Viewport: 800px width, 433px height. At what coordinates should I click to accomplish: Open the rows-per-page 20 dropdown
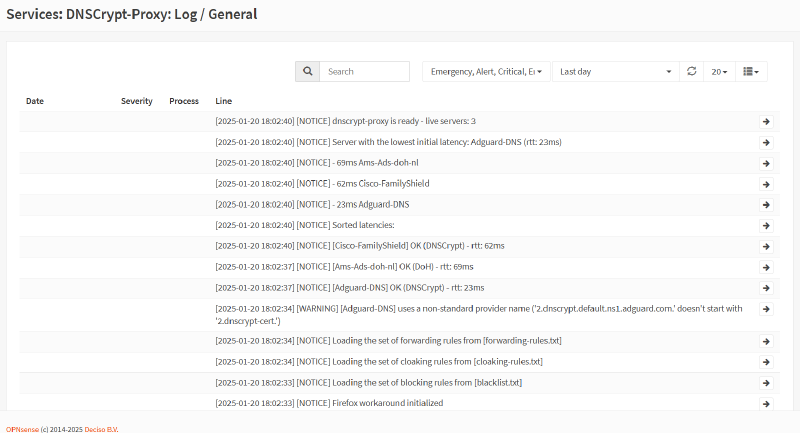719,72
